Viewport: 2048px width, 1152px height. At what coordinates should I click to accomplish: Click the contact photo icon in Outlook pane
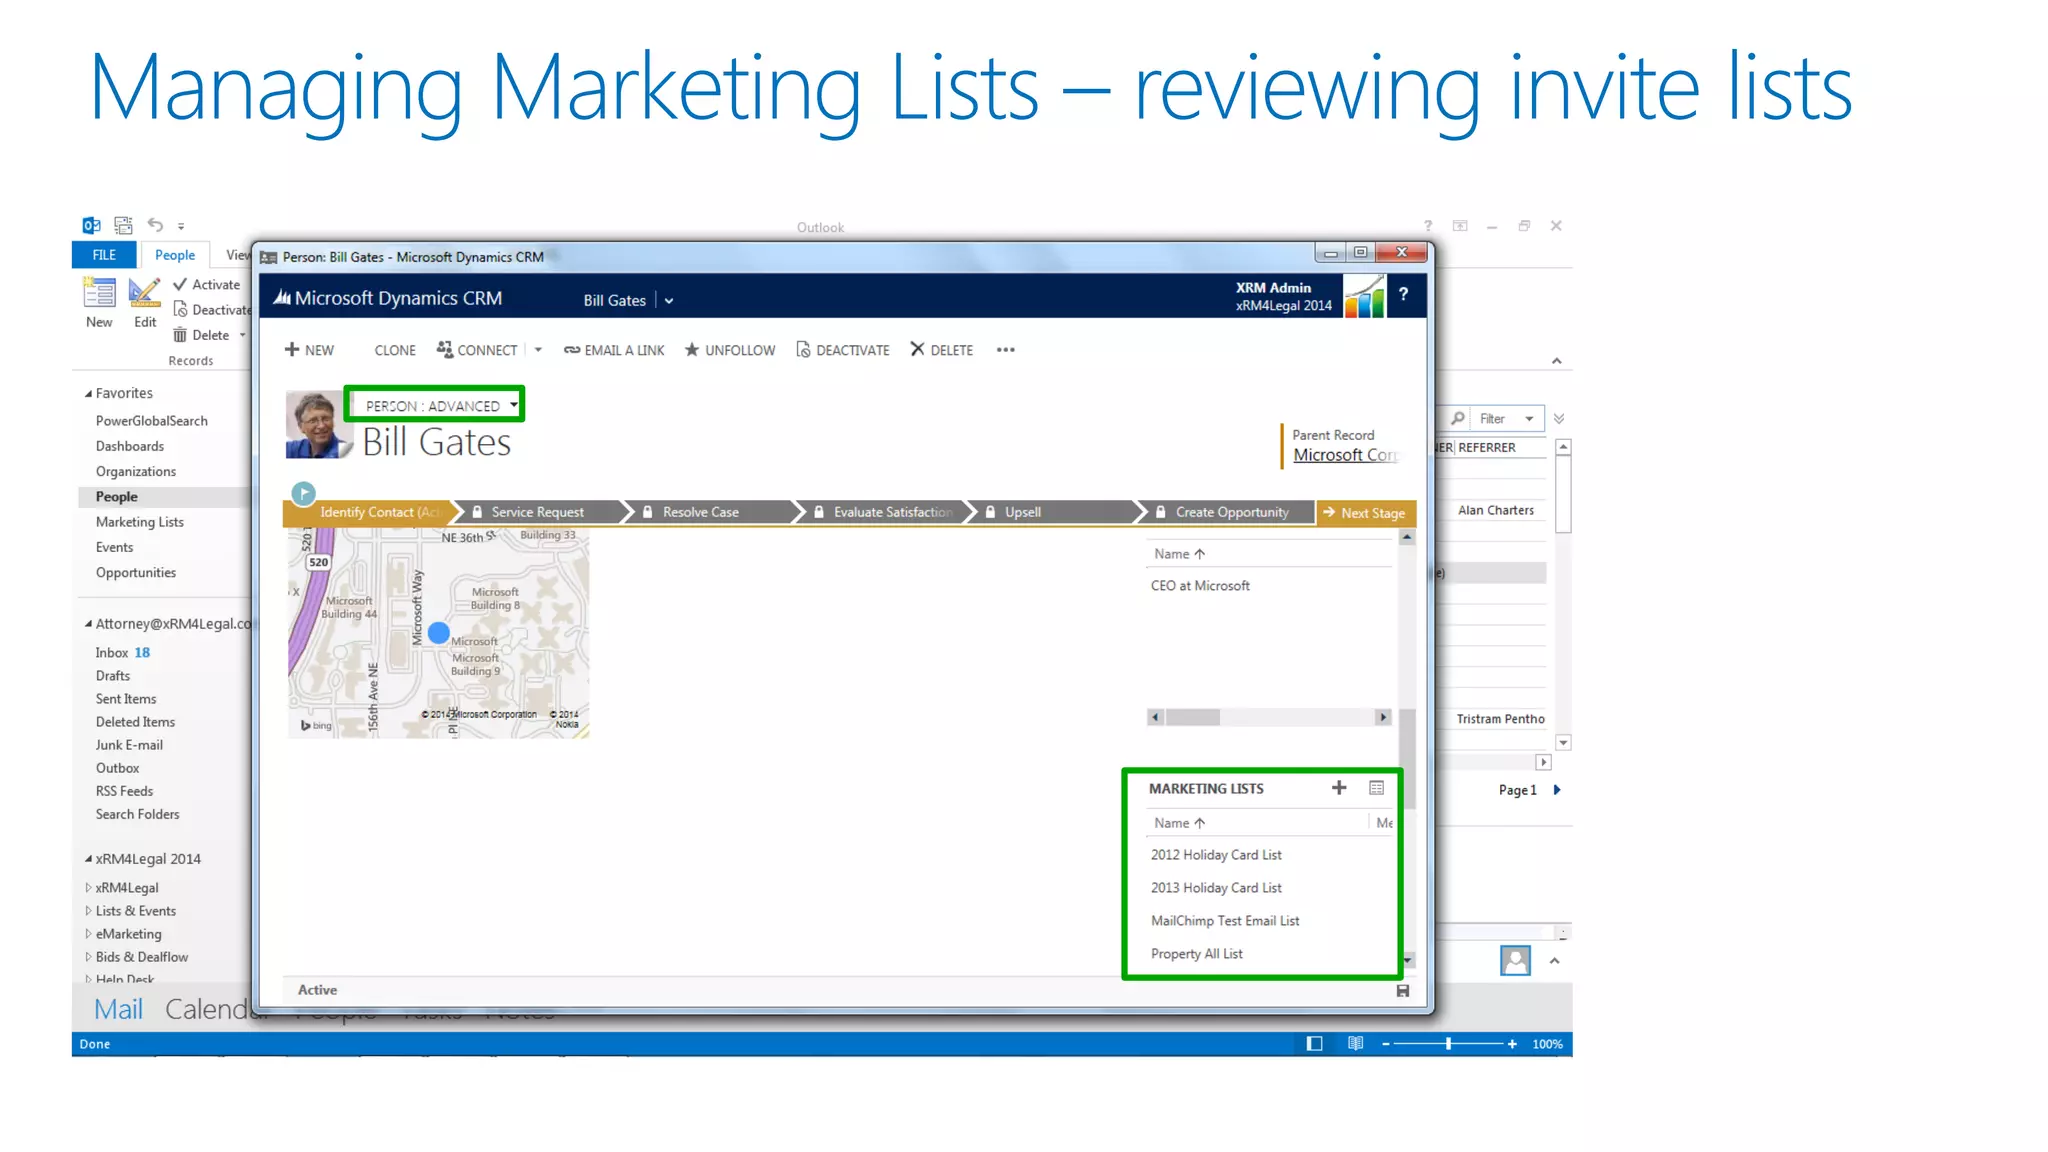point(1515,961)
